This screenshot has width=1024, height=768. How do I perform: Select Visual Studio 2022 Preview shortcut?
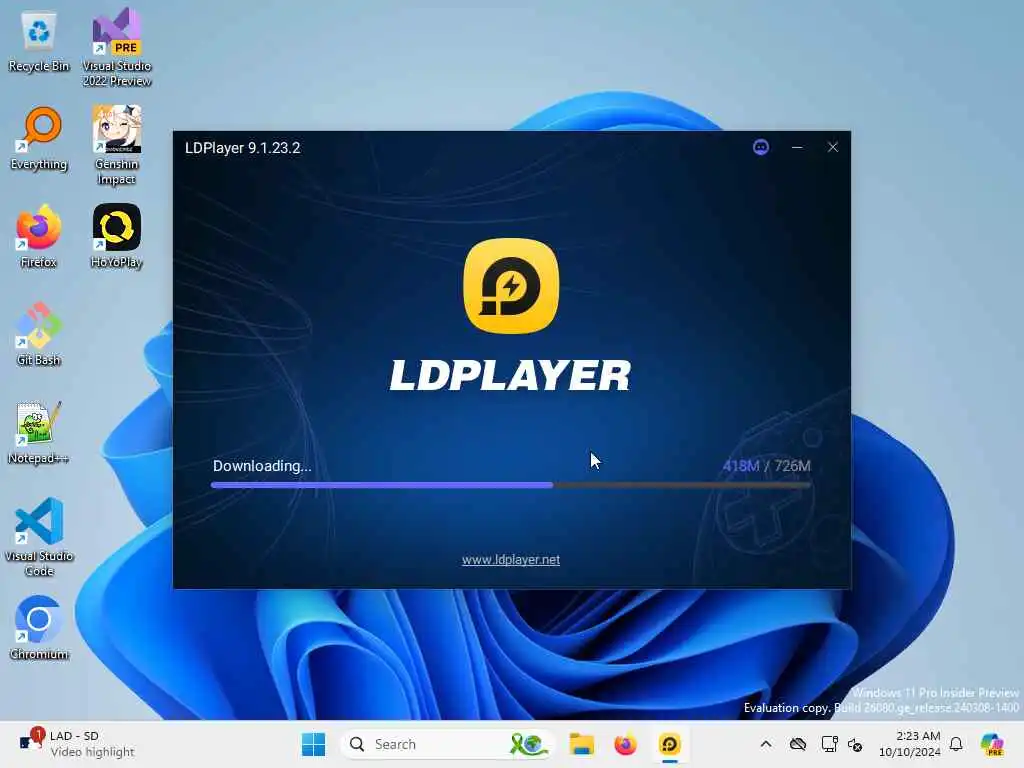pos(117,48)
